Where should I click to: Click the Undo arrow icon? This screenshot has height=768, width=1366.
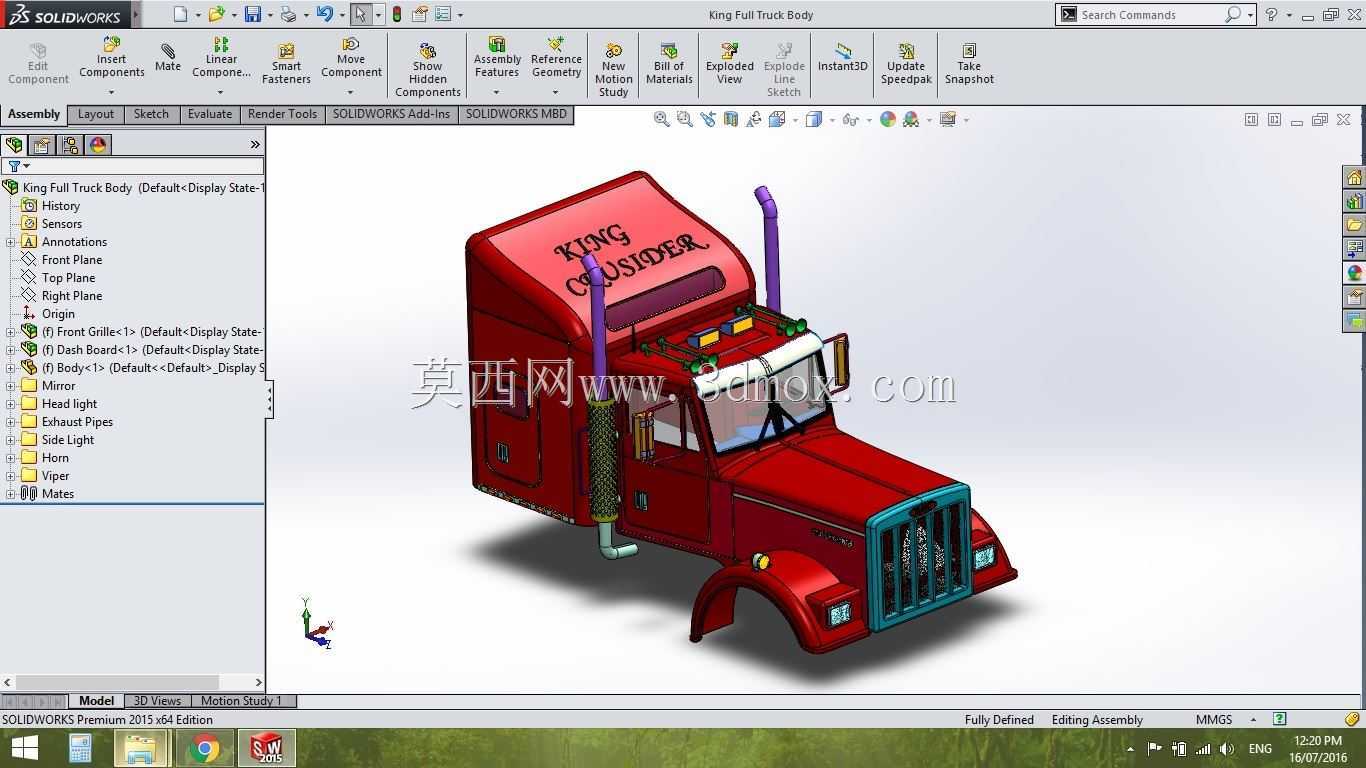click(324, 14)
